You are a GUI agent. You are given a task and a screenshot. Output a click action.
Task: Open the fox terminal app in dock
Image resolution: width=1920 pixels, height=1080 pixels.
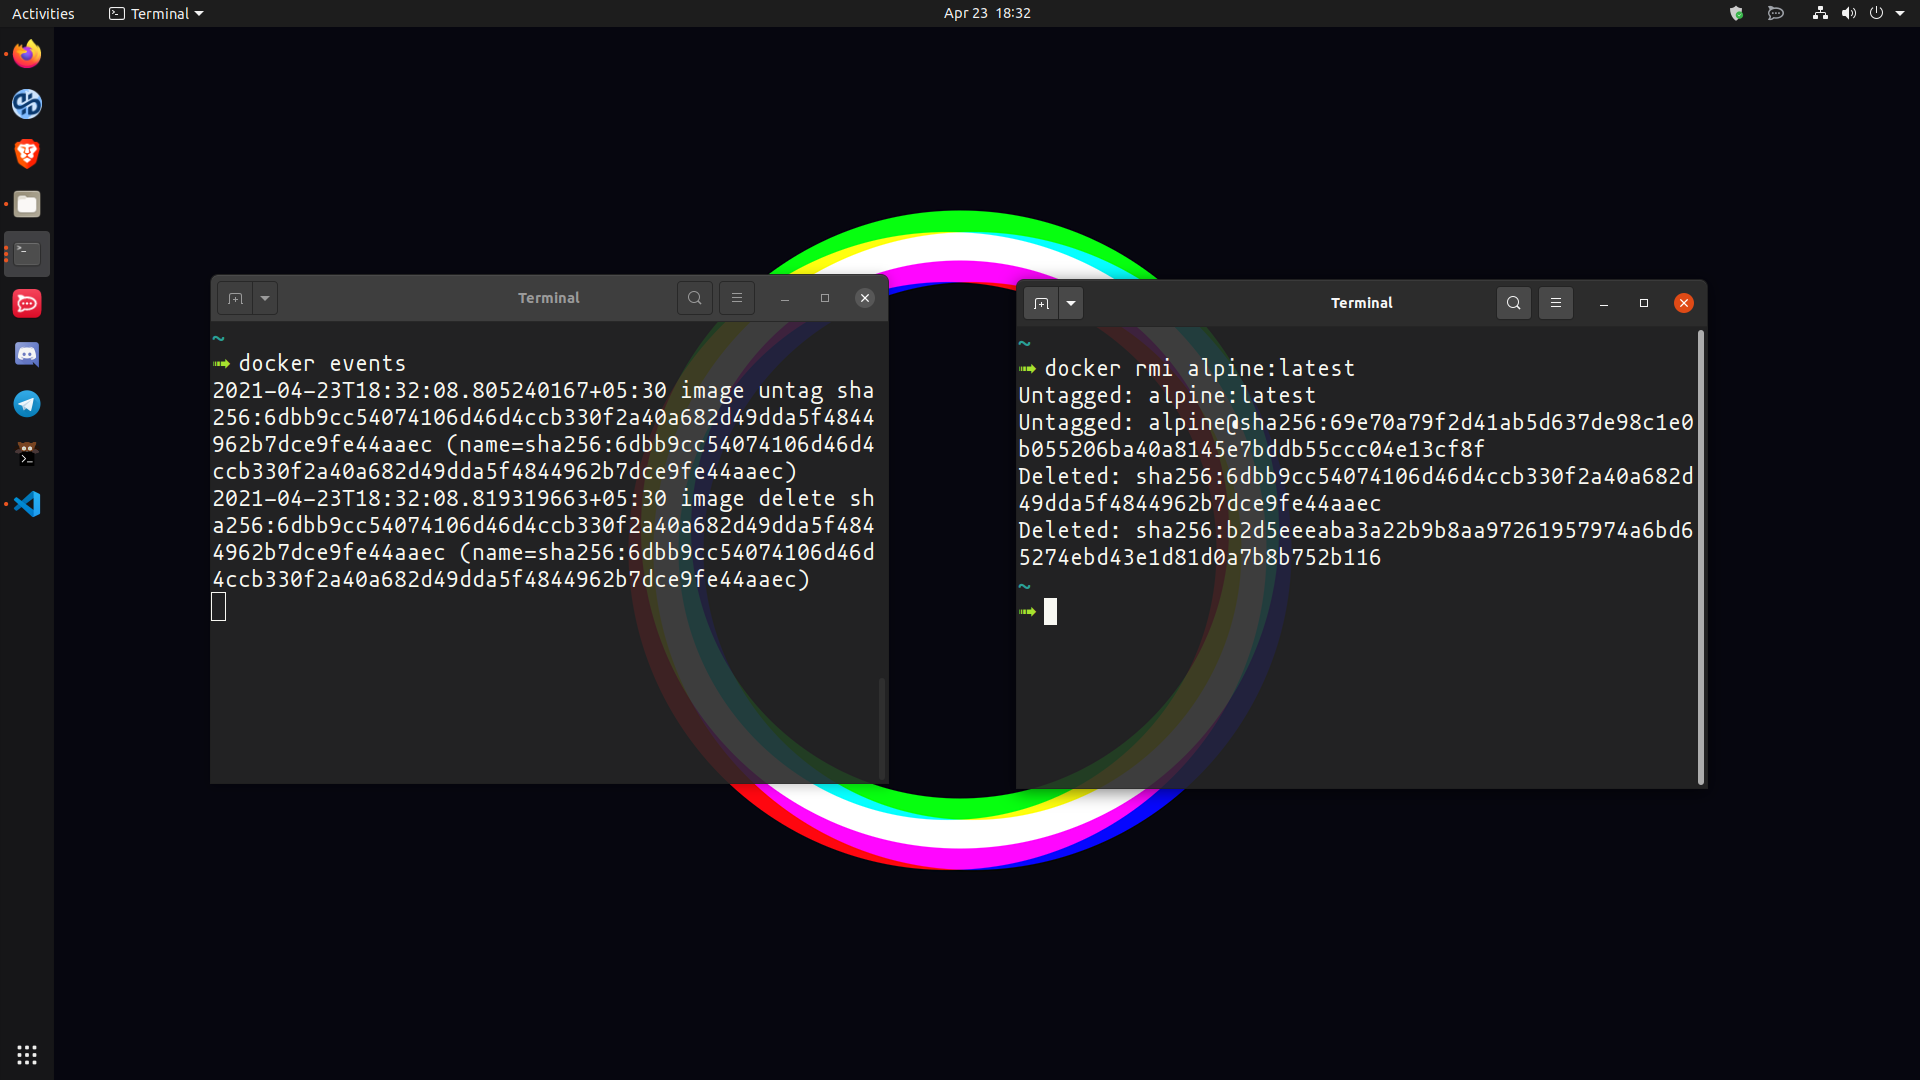27,454
